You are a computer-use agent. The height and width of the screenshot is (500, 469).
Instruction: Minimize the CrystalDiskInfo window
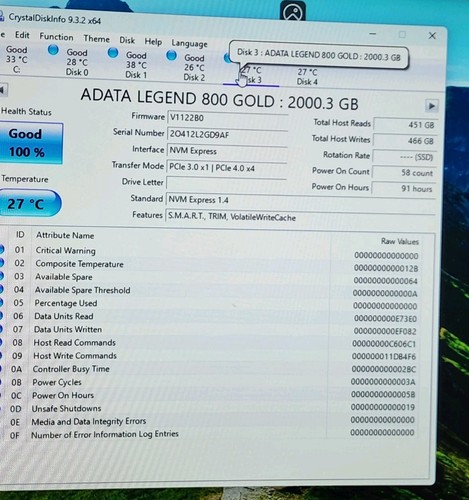tap(373, 34)
